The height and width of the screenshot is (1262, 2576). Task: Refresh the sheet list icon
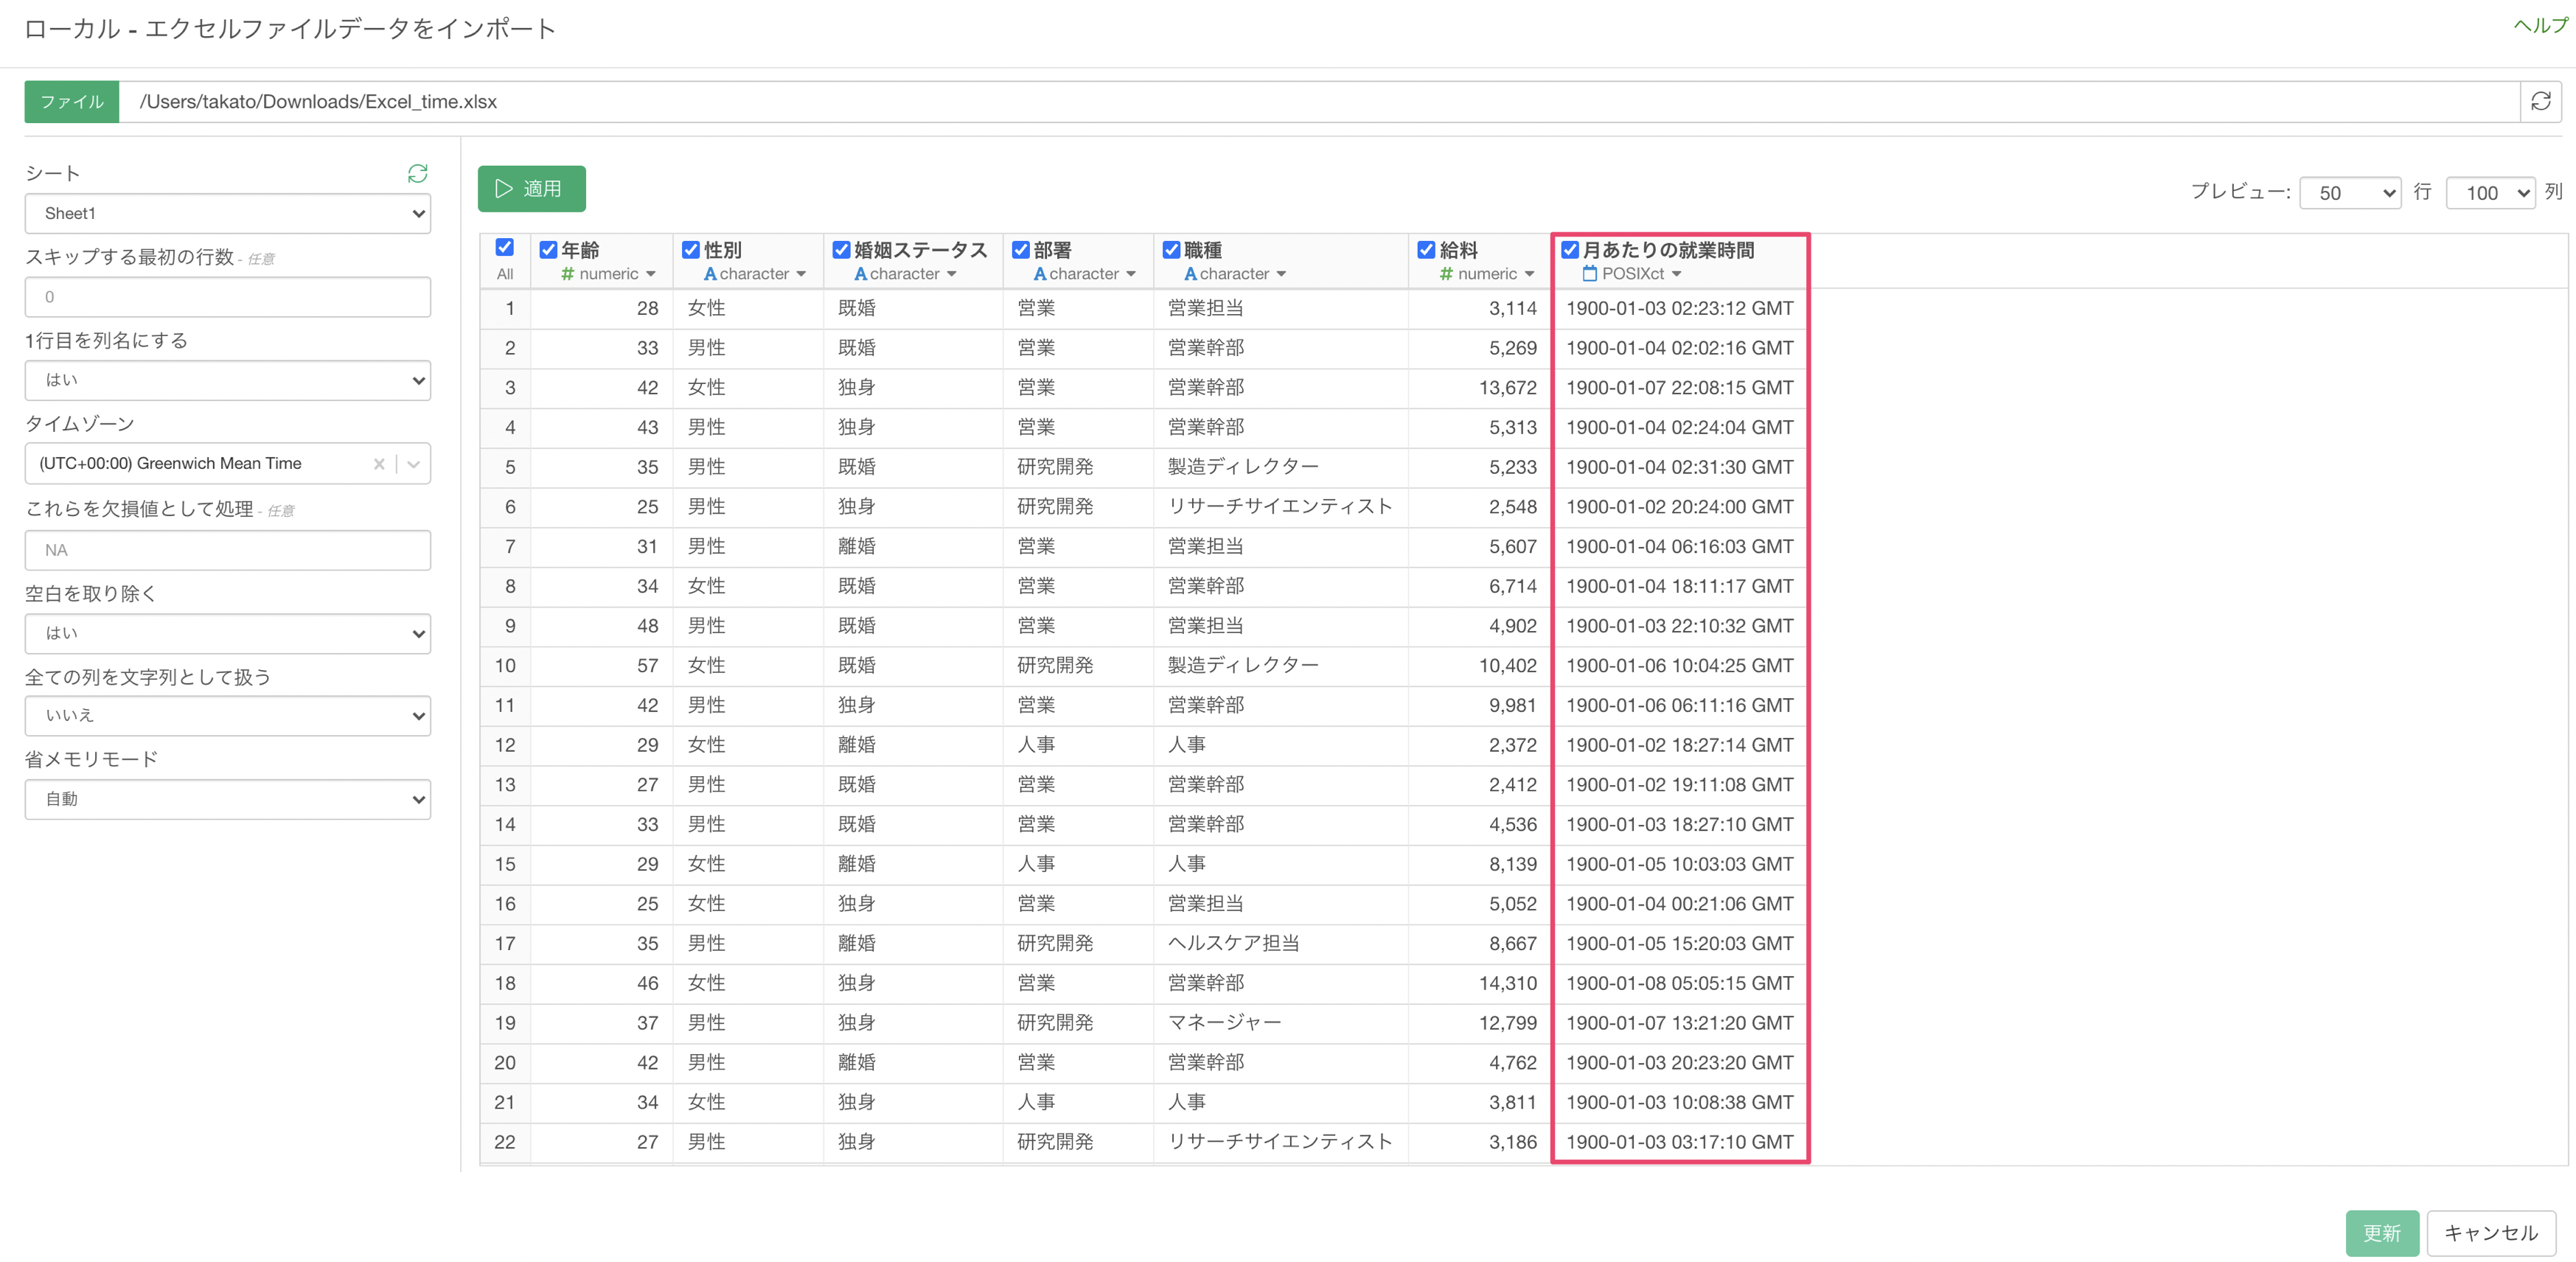(418, 173)
